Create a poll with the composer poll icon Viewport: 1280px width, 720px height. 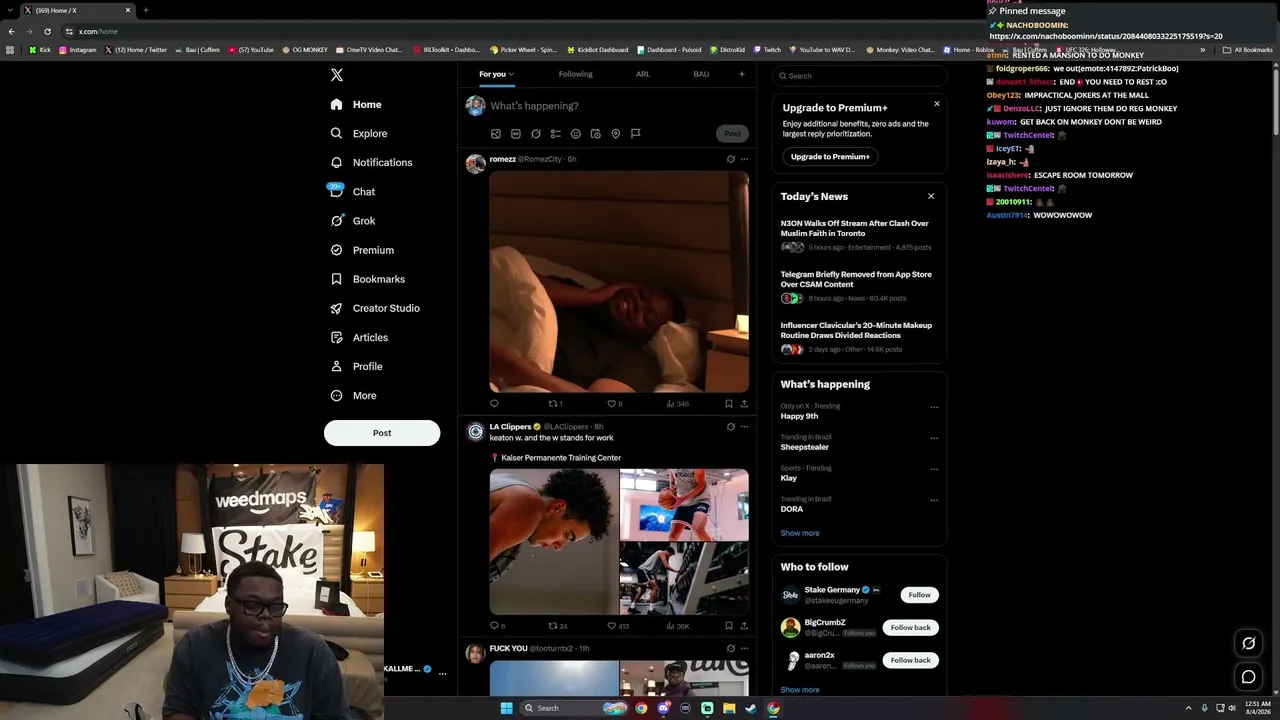555,134
